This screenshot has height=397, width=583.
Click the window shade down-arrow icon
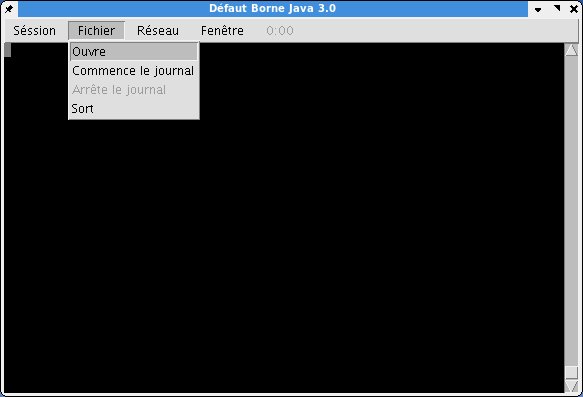pos(538,9)
